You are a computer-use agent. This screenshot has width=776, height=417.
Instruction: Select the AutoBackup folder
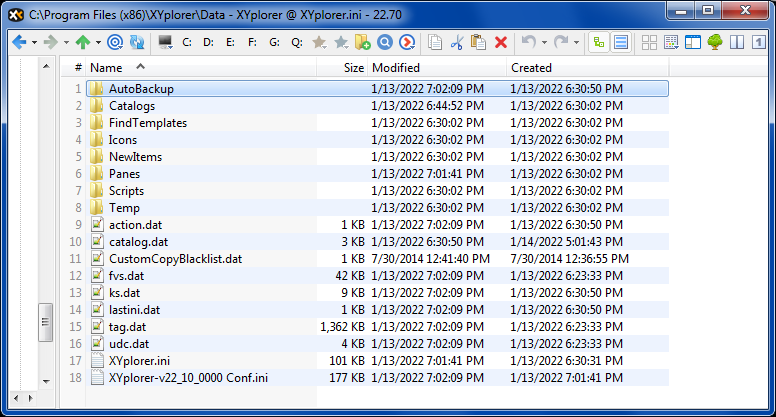pos(141,89)
